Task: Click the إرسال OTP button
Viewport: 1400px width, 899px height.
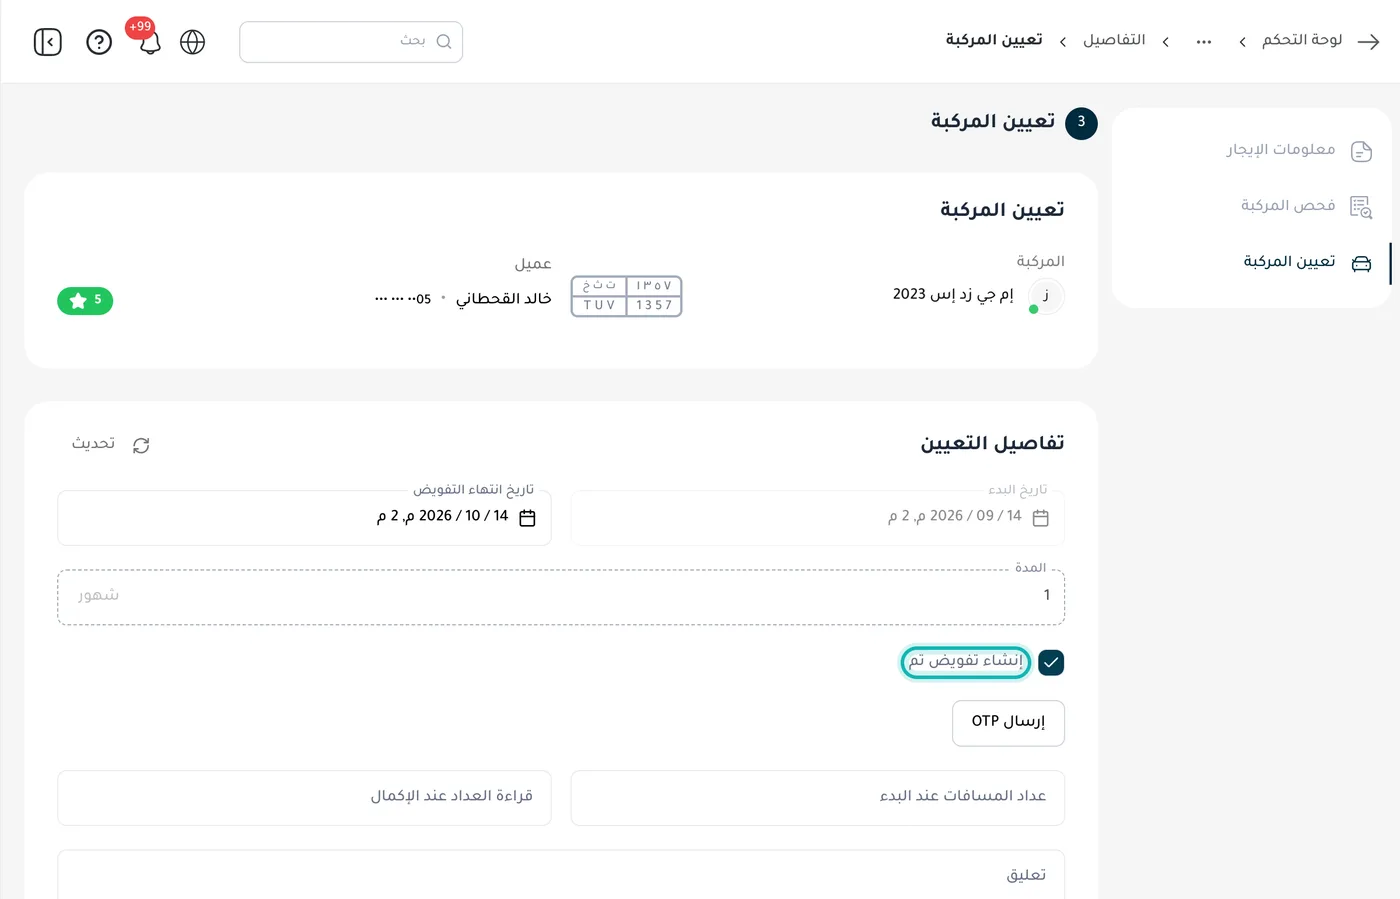Action: (1008, 723)
